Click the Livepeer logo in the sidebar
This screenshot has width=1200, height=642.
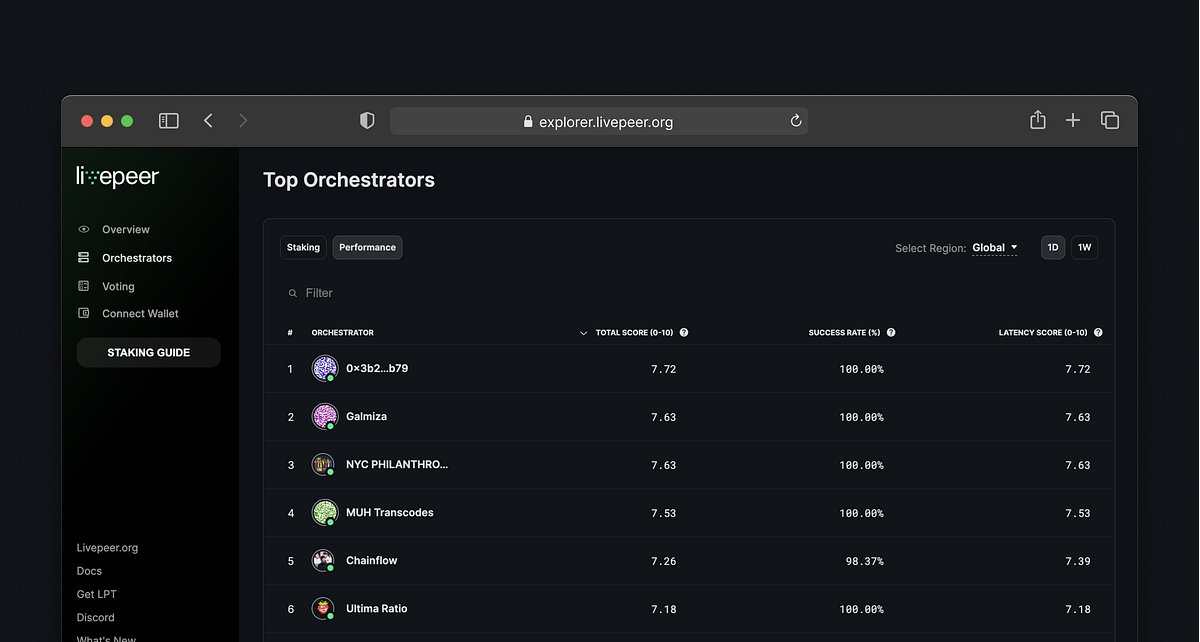116,175
